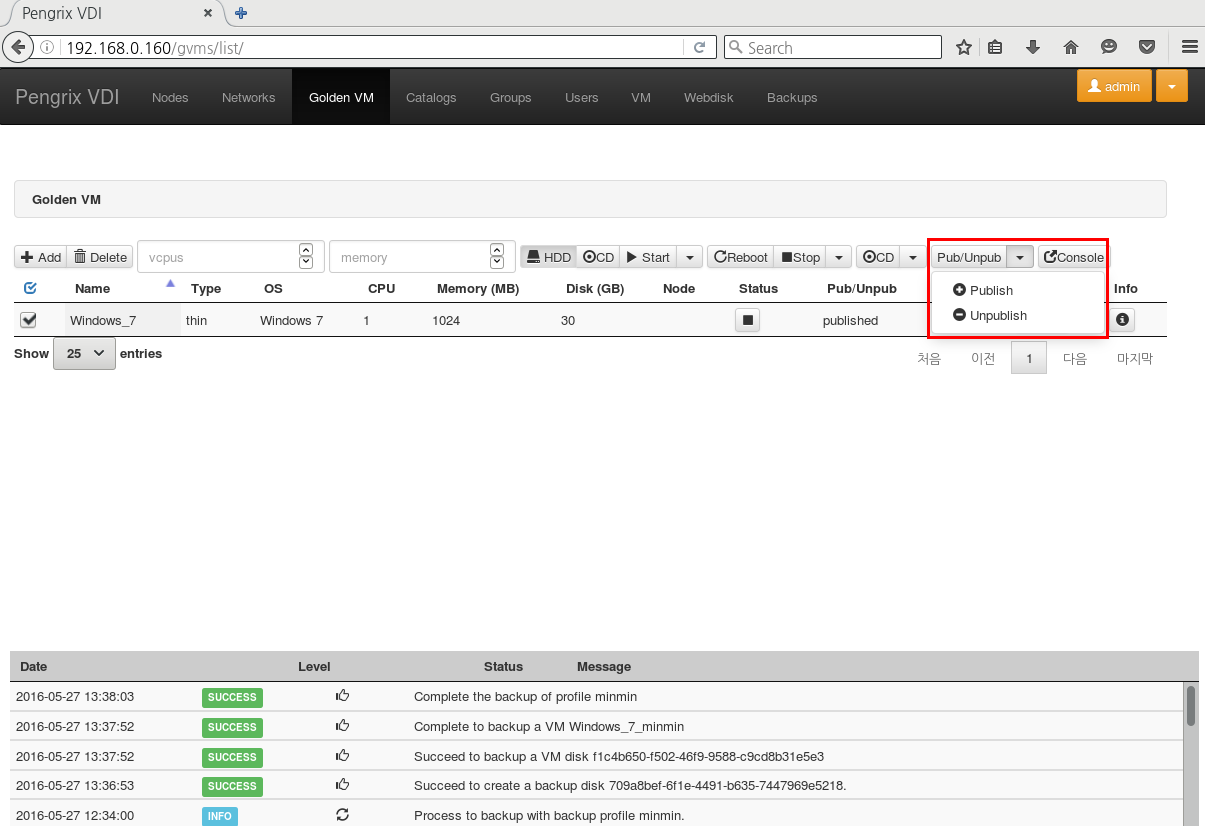Open the Catalogs navigation tab

(431, 97)
